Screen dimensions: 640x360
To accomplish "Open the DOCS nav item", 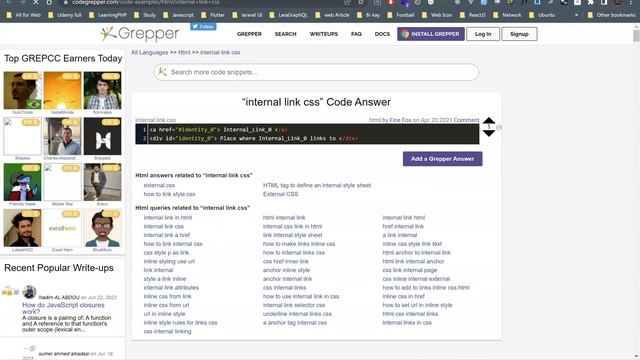I will point(382,34).
